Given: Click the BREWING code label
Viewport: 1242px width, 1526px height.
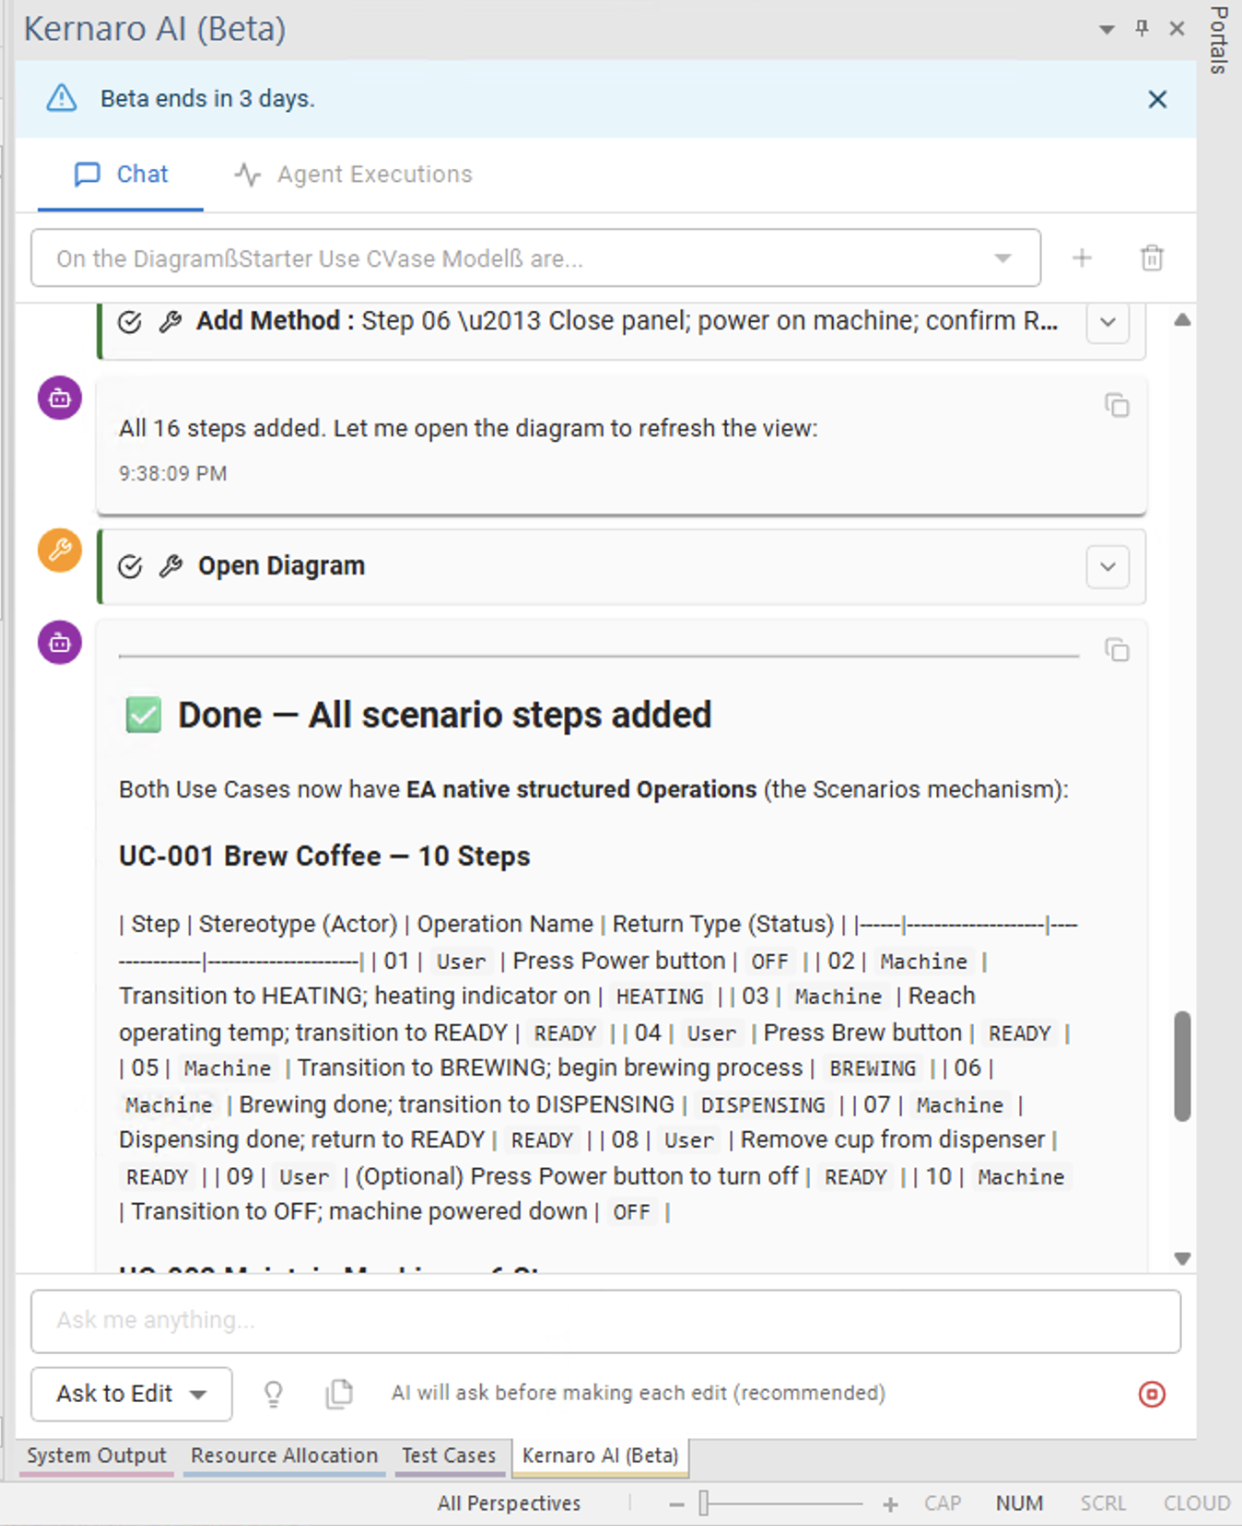Looking at the screenshot, I should click(872, 1068).
